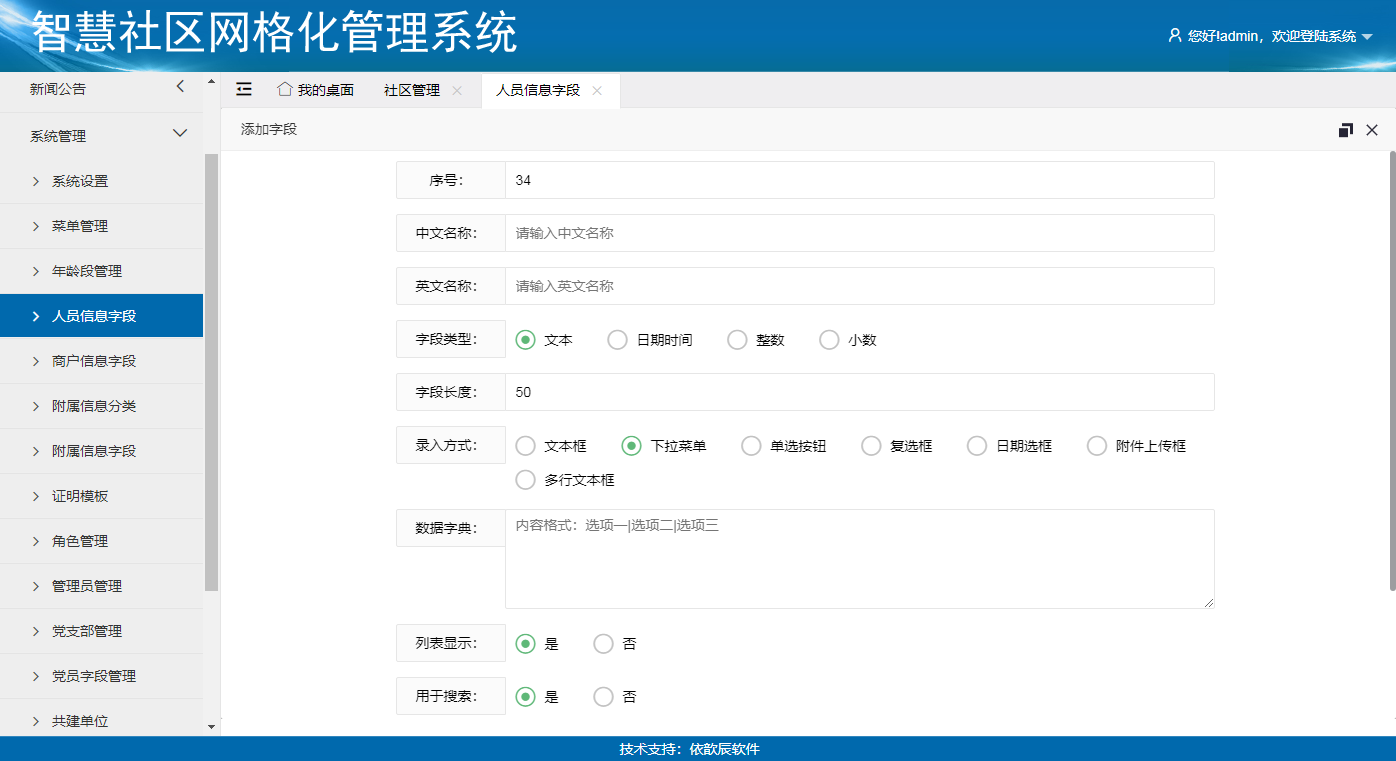This screenshot has height=761, width=1396.
Task: Set 列表显示 to 否
Action: pos(603,644)
